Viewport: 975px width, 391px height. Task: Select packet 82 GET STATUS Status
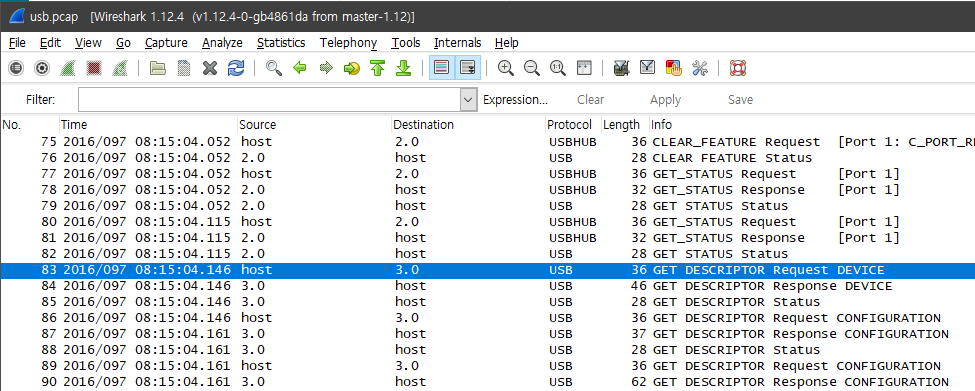point(488,254)
